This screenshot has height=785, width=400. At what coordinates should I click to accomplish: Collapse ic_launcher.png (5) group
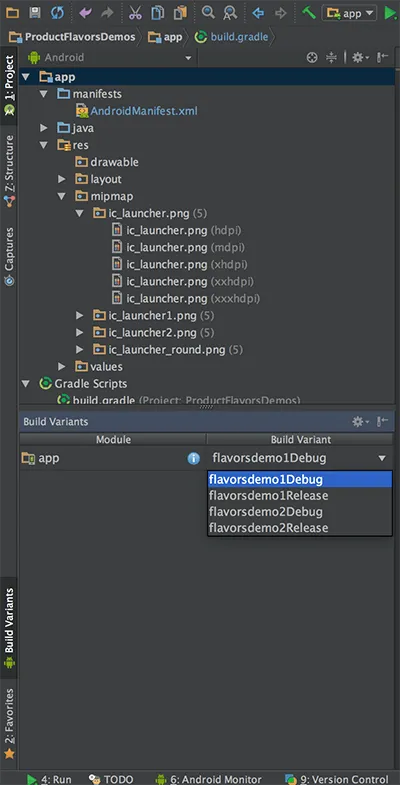(x=80, y=213)
